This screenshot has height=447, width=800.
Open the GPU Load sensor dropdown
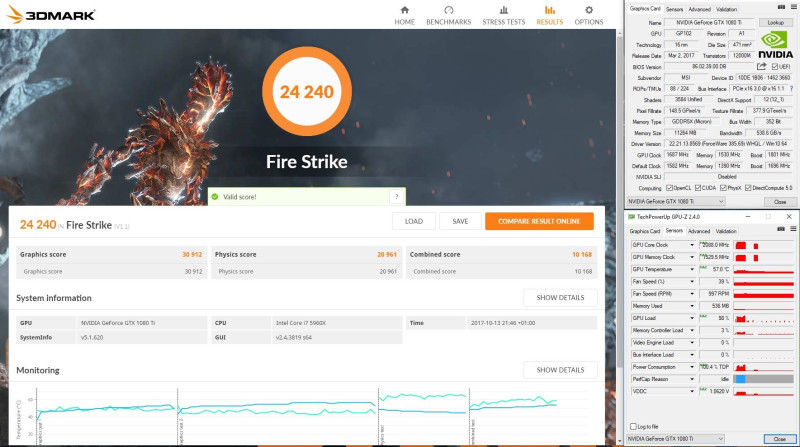point(692,318)
